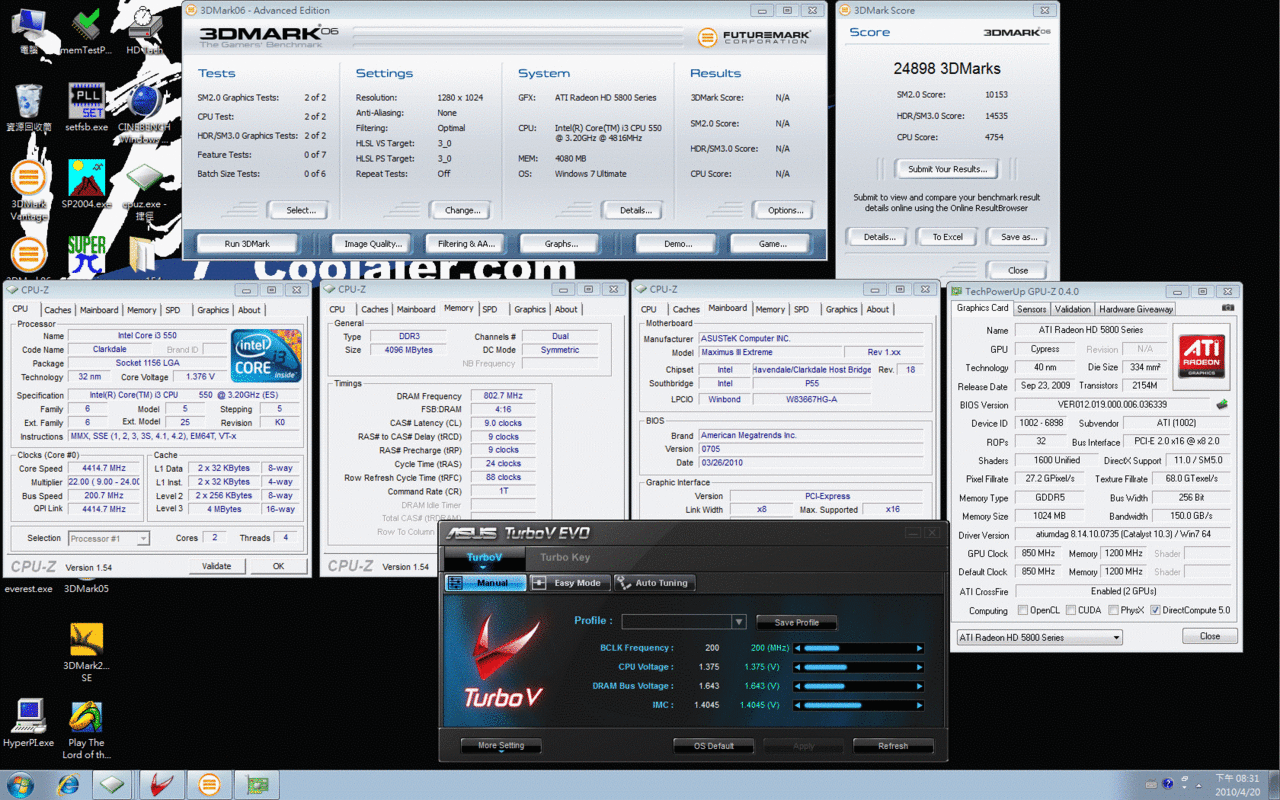Click the GPU-Z screenshot camera icon
Viewport: 1280px width, 800px height.
tap(1228, 308)
